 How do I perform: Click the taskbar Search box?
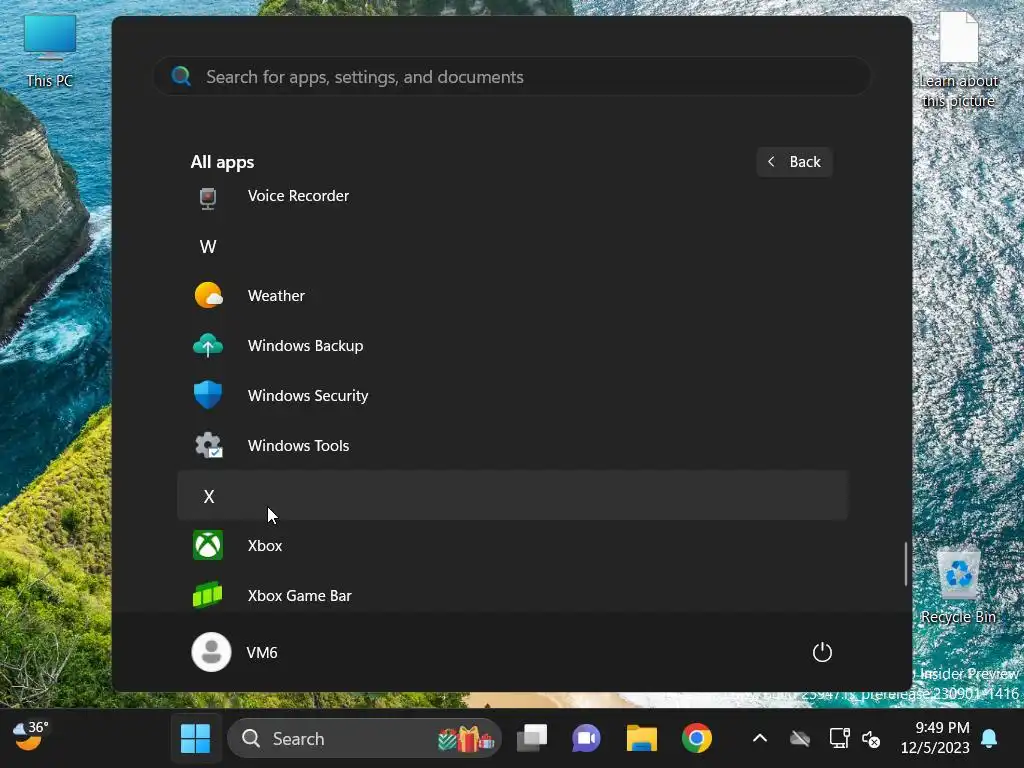(x=364, y=739)
